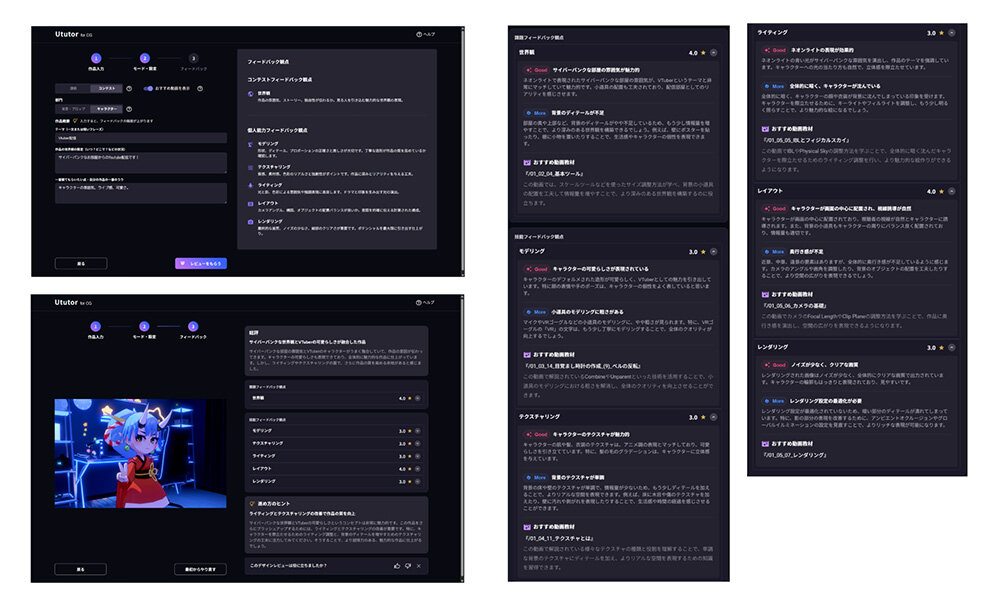The image size is (1000, 613).
Task: Click the thumbs-up feedback icon
Action: tap(396, 566)
